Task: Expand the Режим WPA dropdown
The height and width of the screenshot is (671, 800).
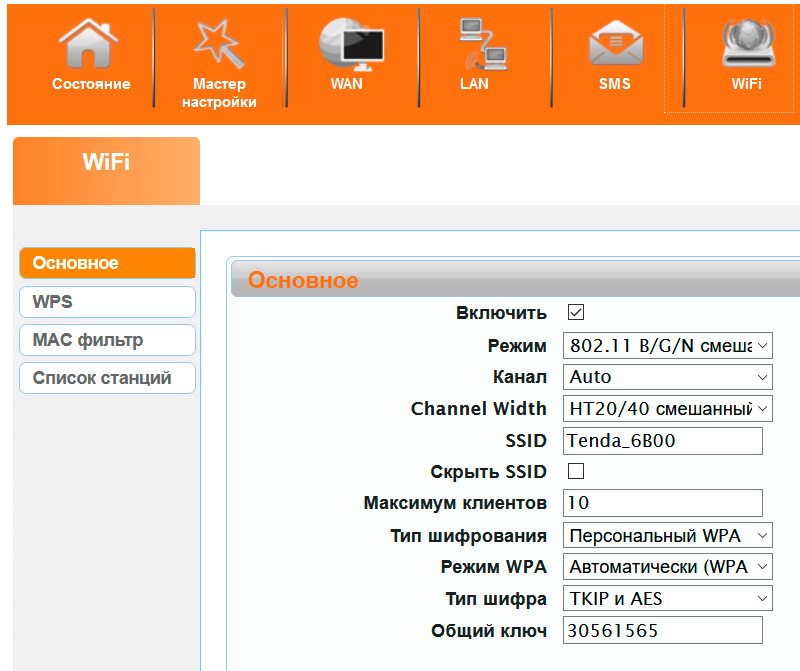Action: [x=667, y=567]
